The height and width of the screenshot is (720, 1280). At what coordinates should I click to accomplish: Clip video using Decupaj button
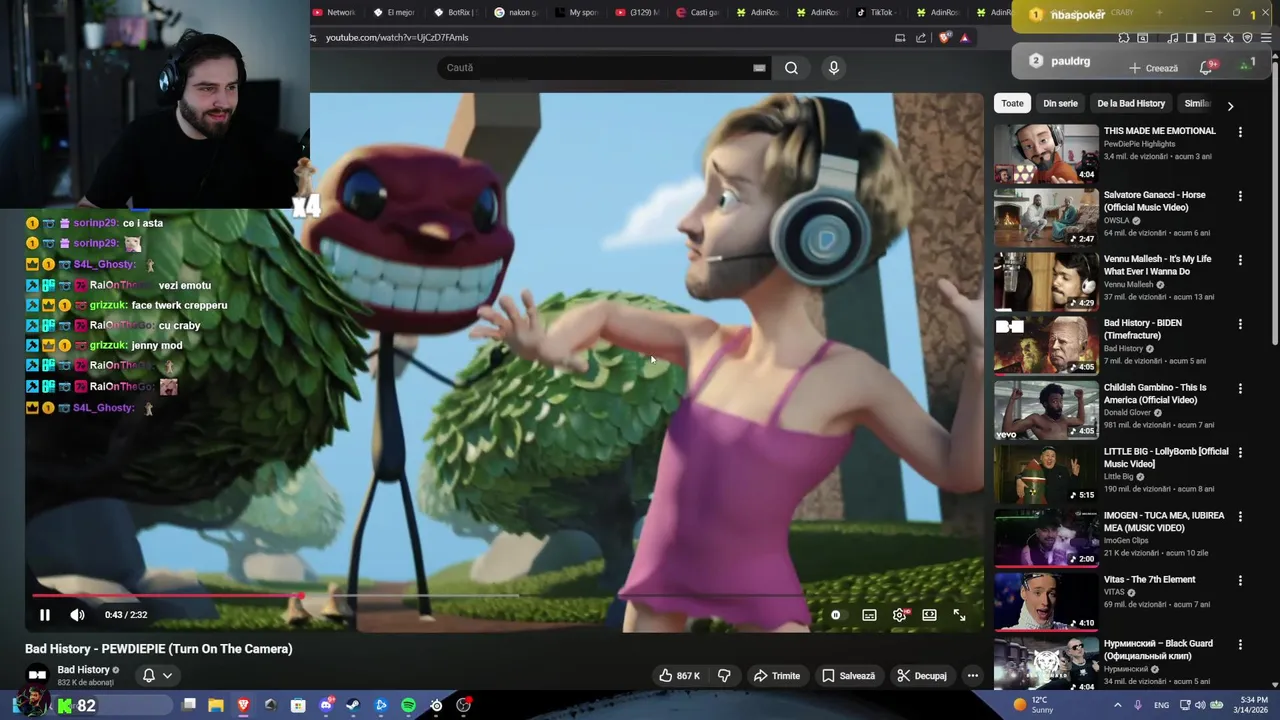pos(921,676)
